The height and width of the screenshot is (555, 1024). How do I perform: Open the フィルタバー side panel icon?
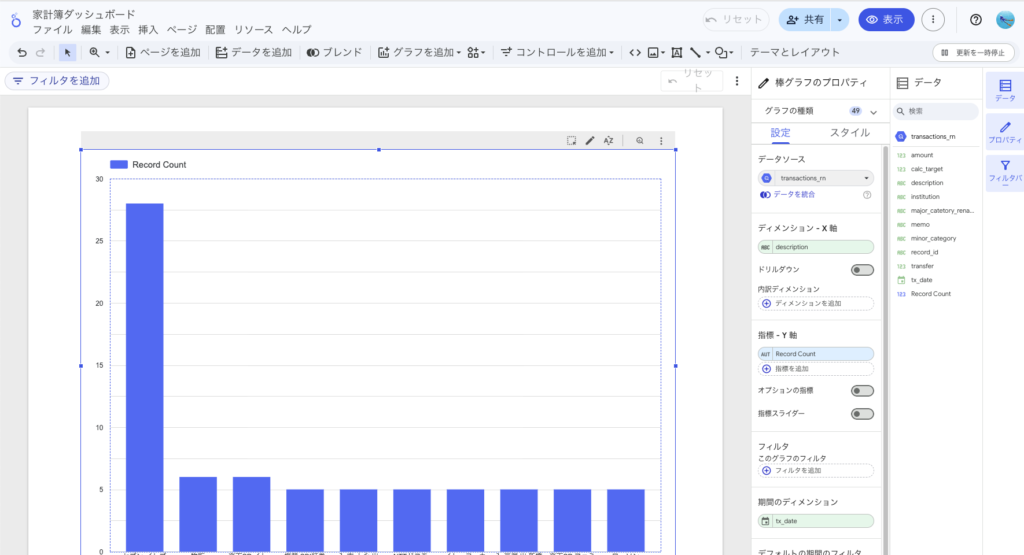click(1004, 172)
